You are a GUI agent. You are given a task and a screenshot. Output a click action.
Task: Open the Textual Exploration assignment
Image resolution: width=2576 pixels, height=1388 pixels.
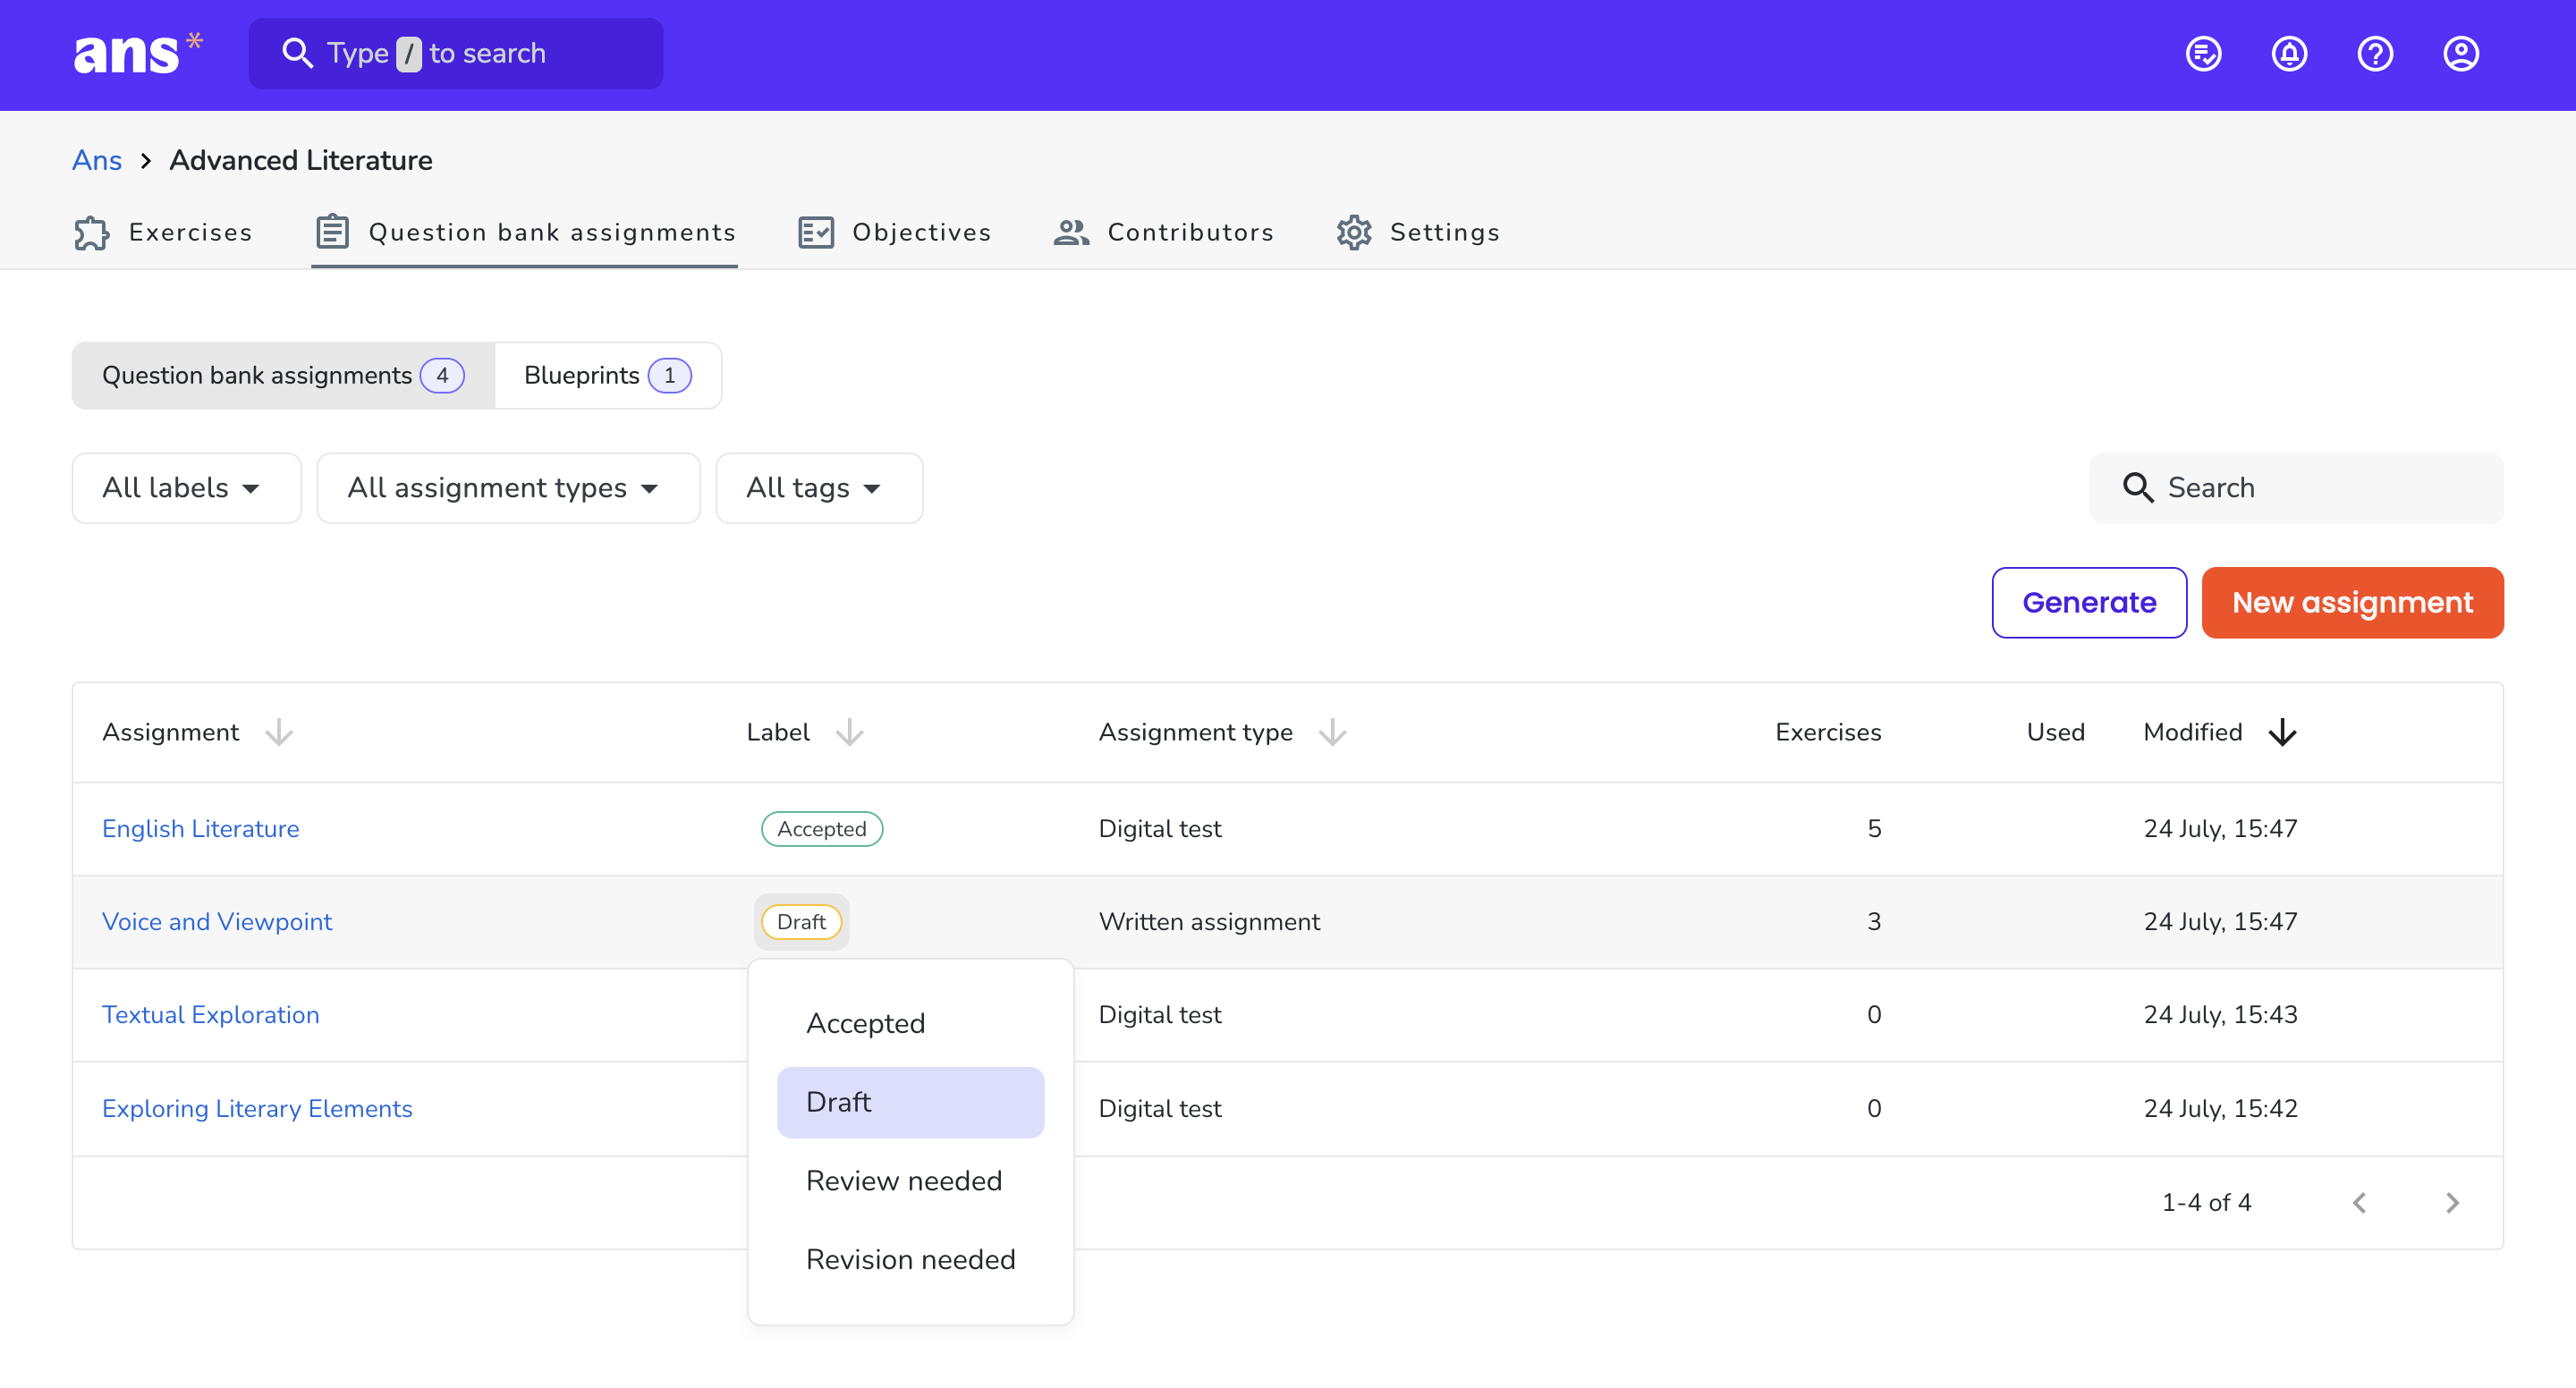(211, 1014)
